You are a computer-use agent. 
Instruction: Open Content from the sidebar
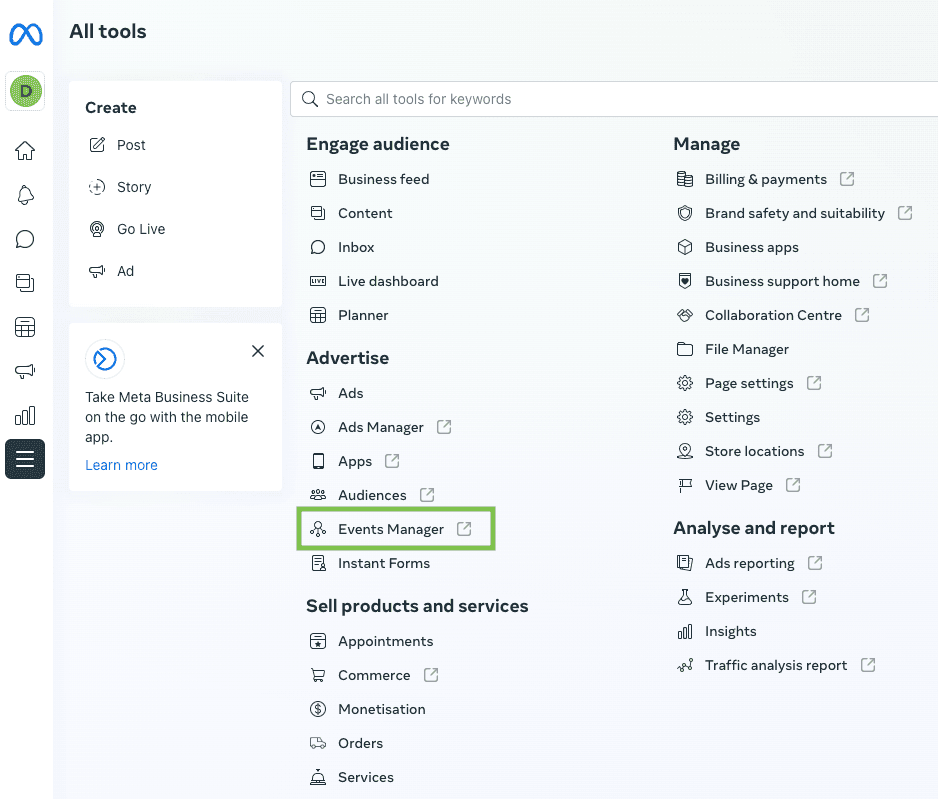[25, 283]
